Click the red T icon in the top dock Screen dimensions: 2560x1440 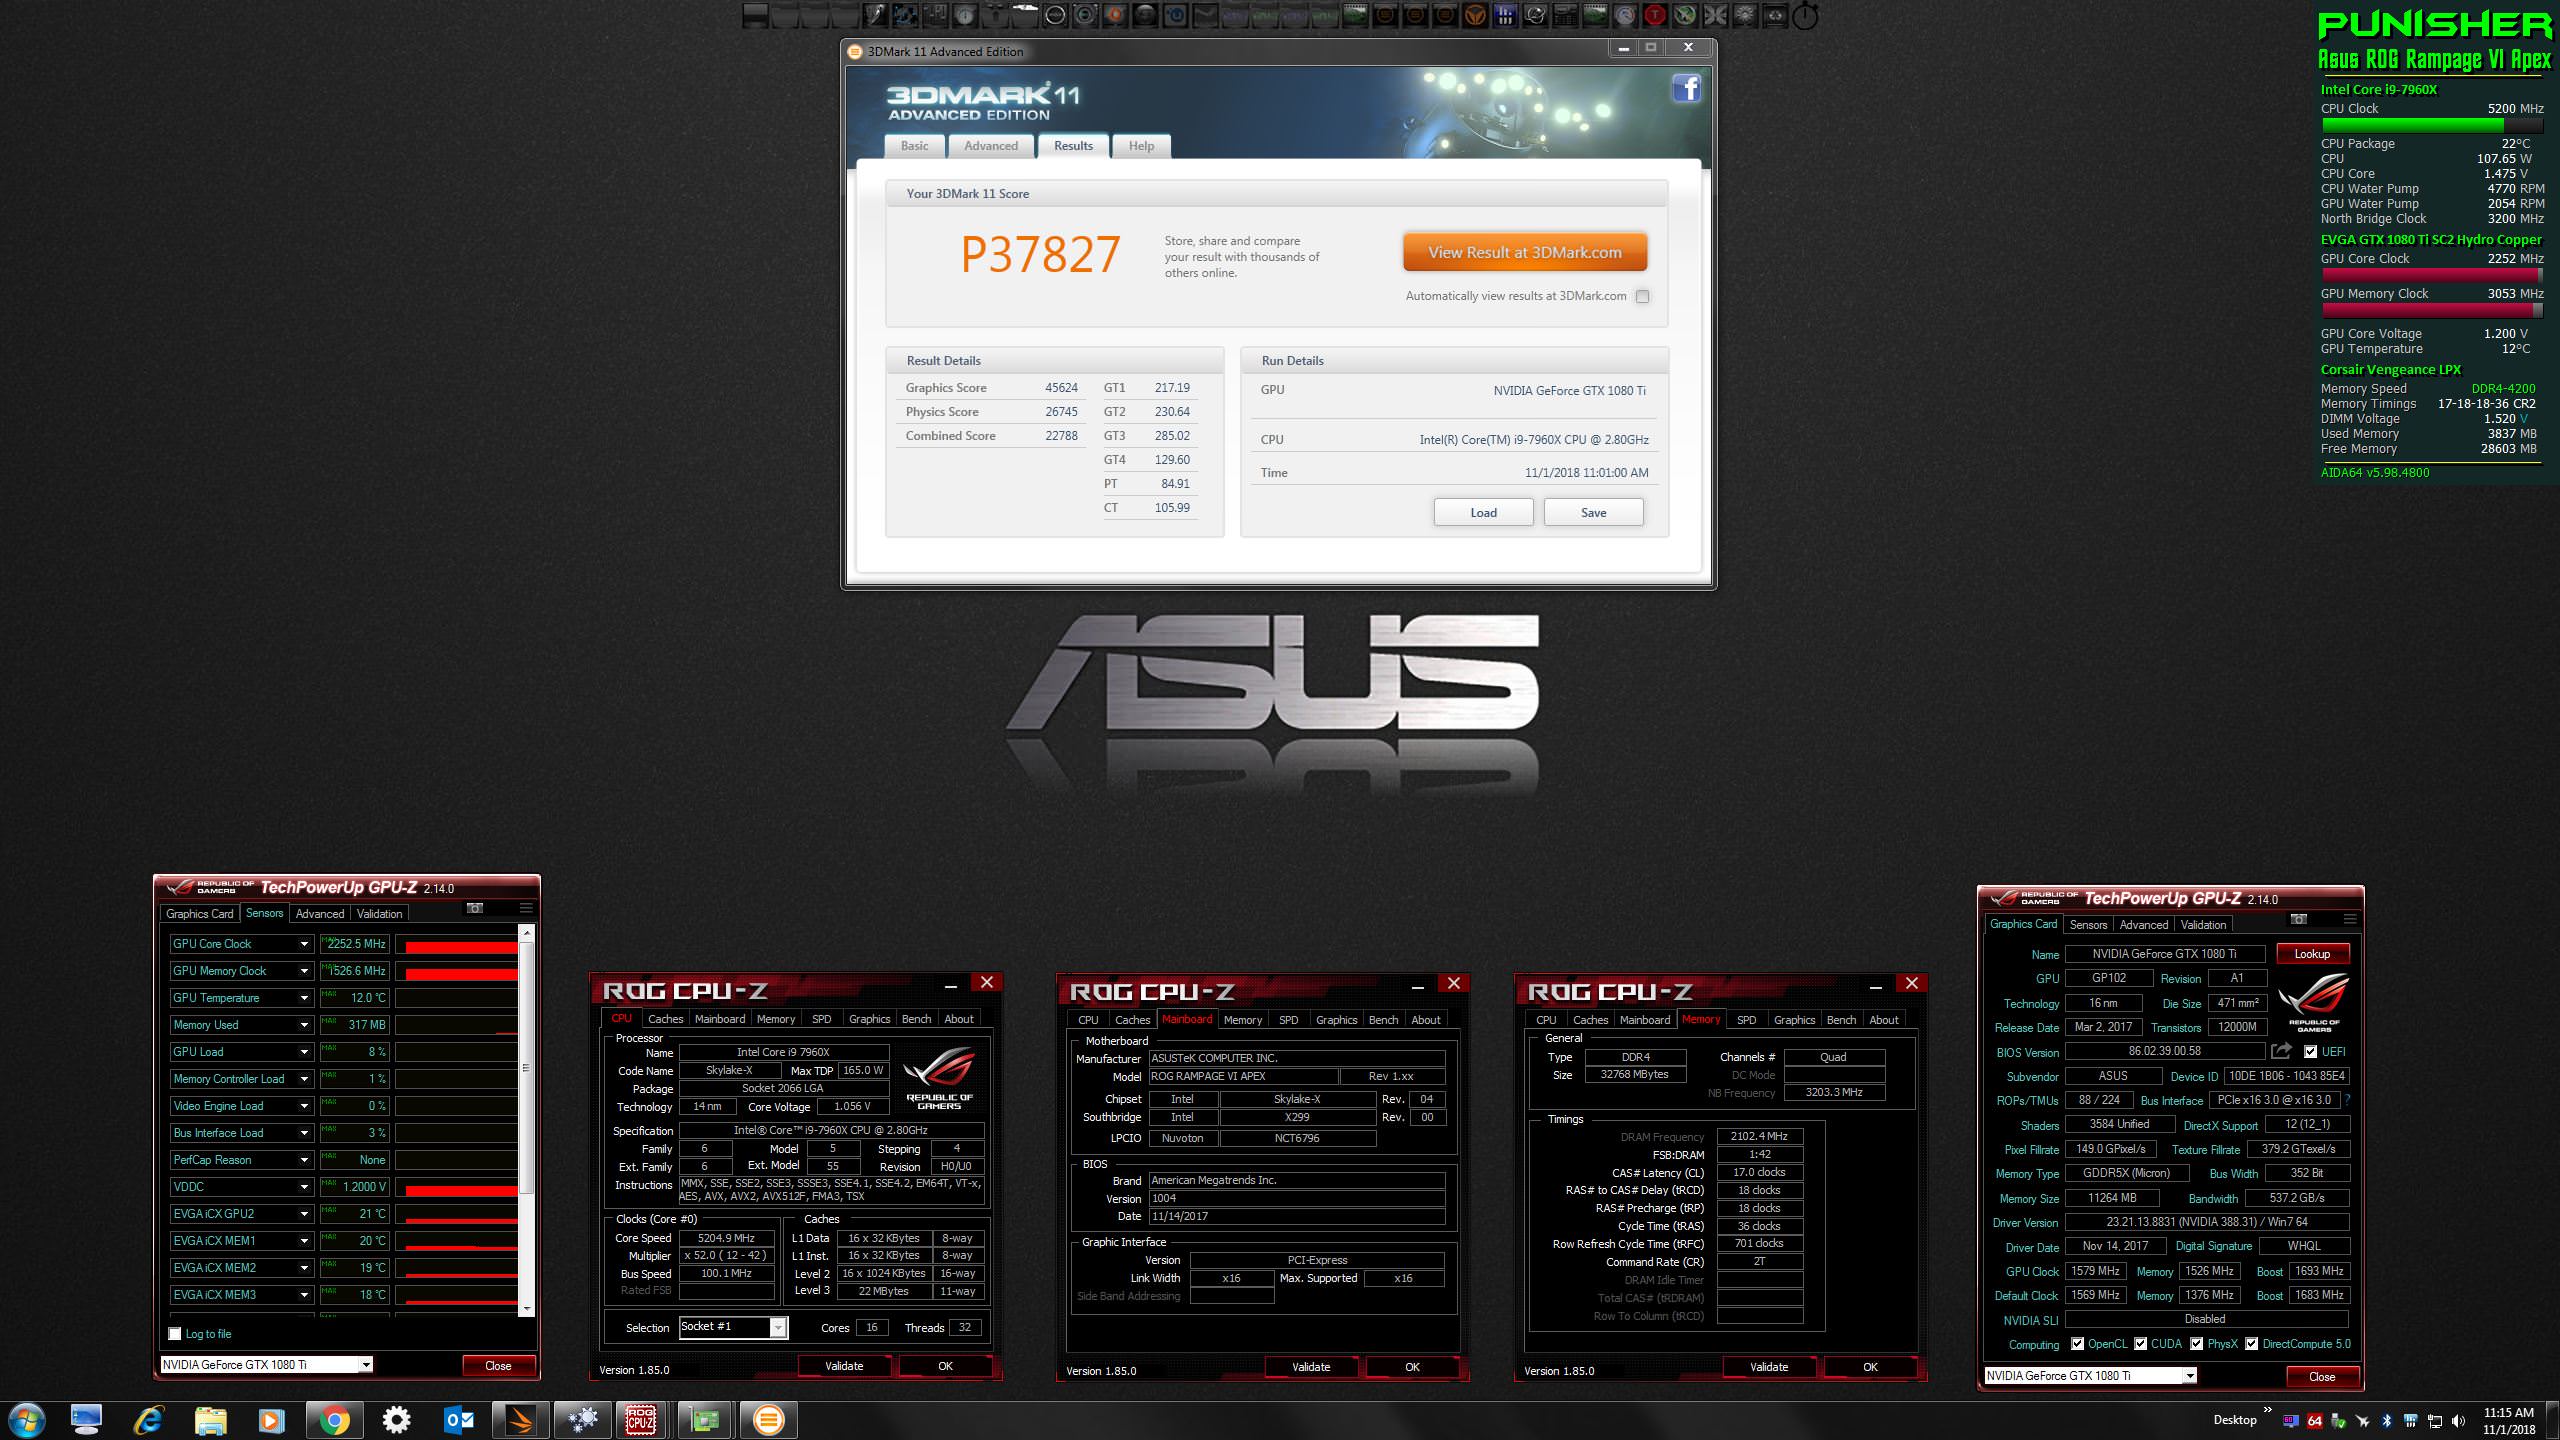tap(1655, 15)
